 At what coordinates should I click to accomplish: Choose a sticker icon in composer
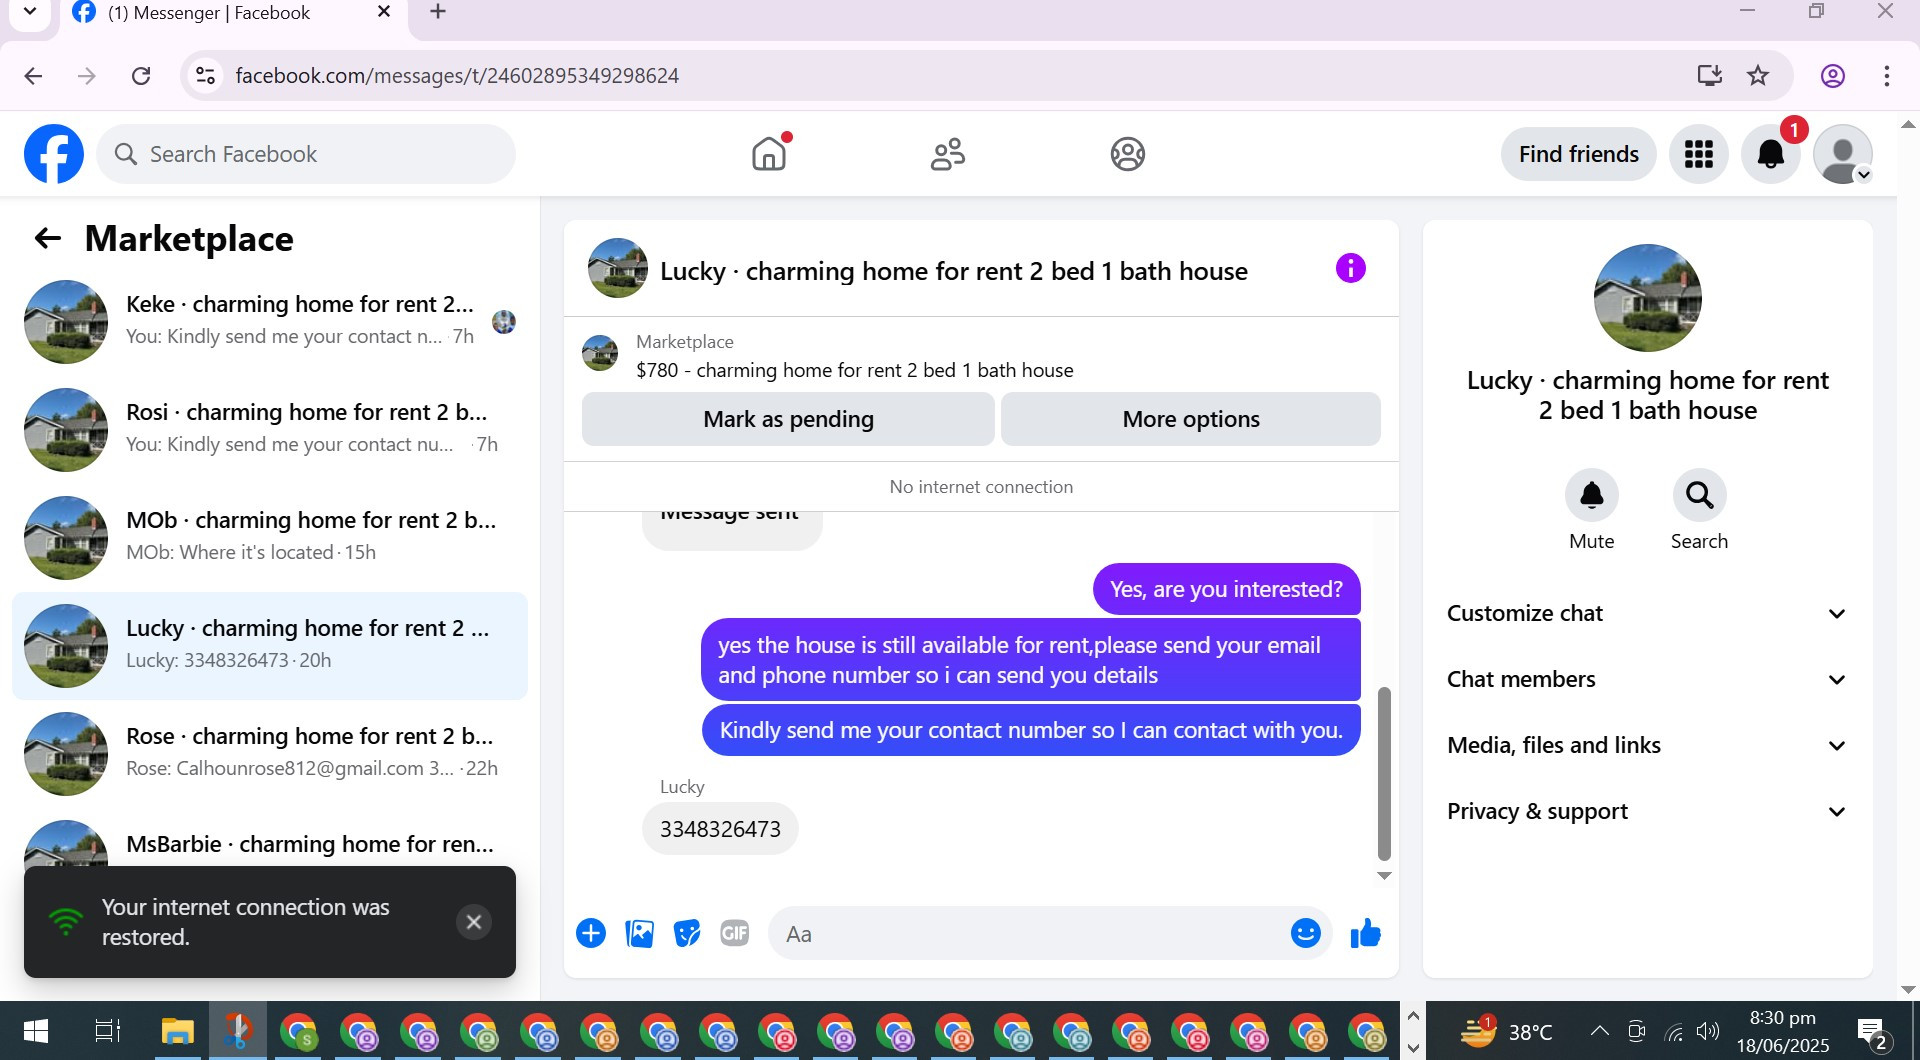(x=687, y=933)
